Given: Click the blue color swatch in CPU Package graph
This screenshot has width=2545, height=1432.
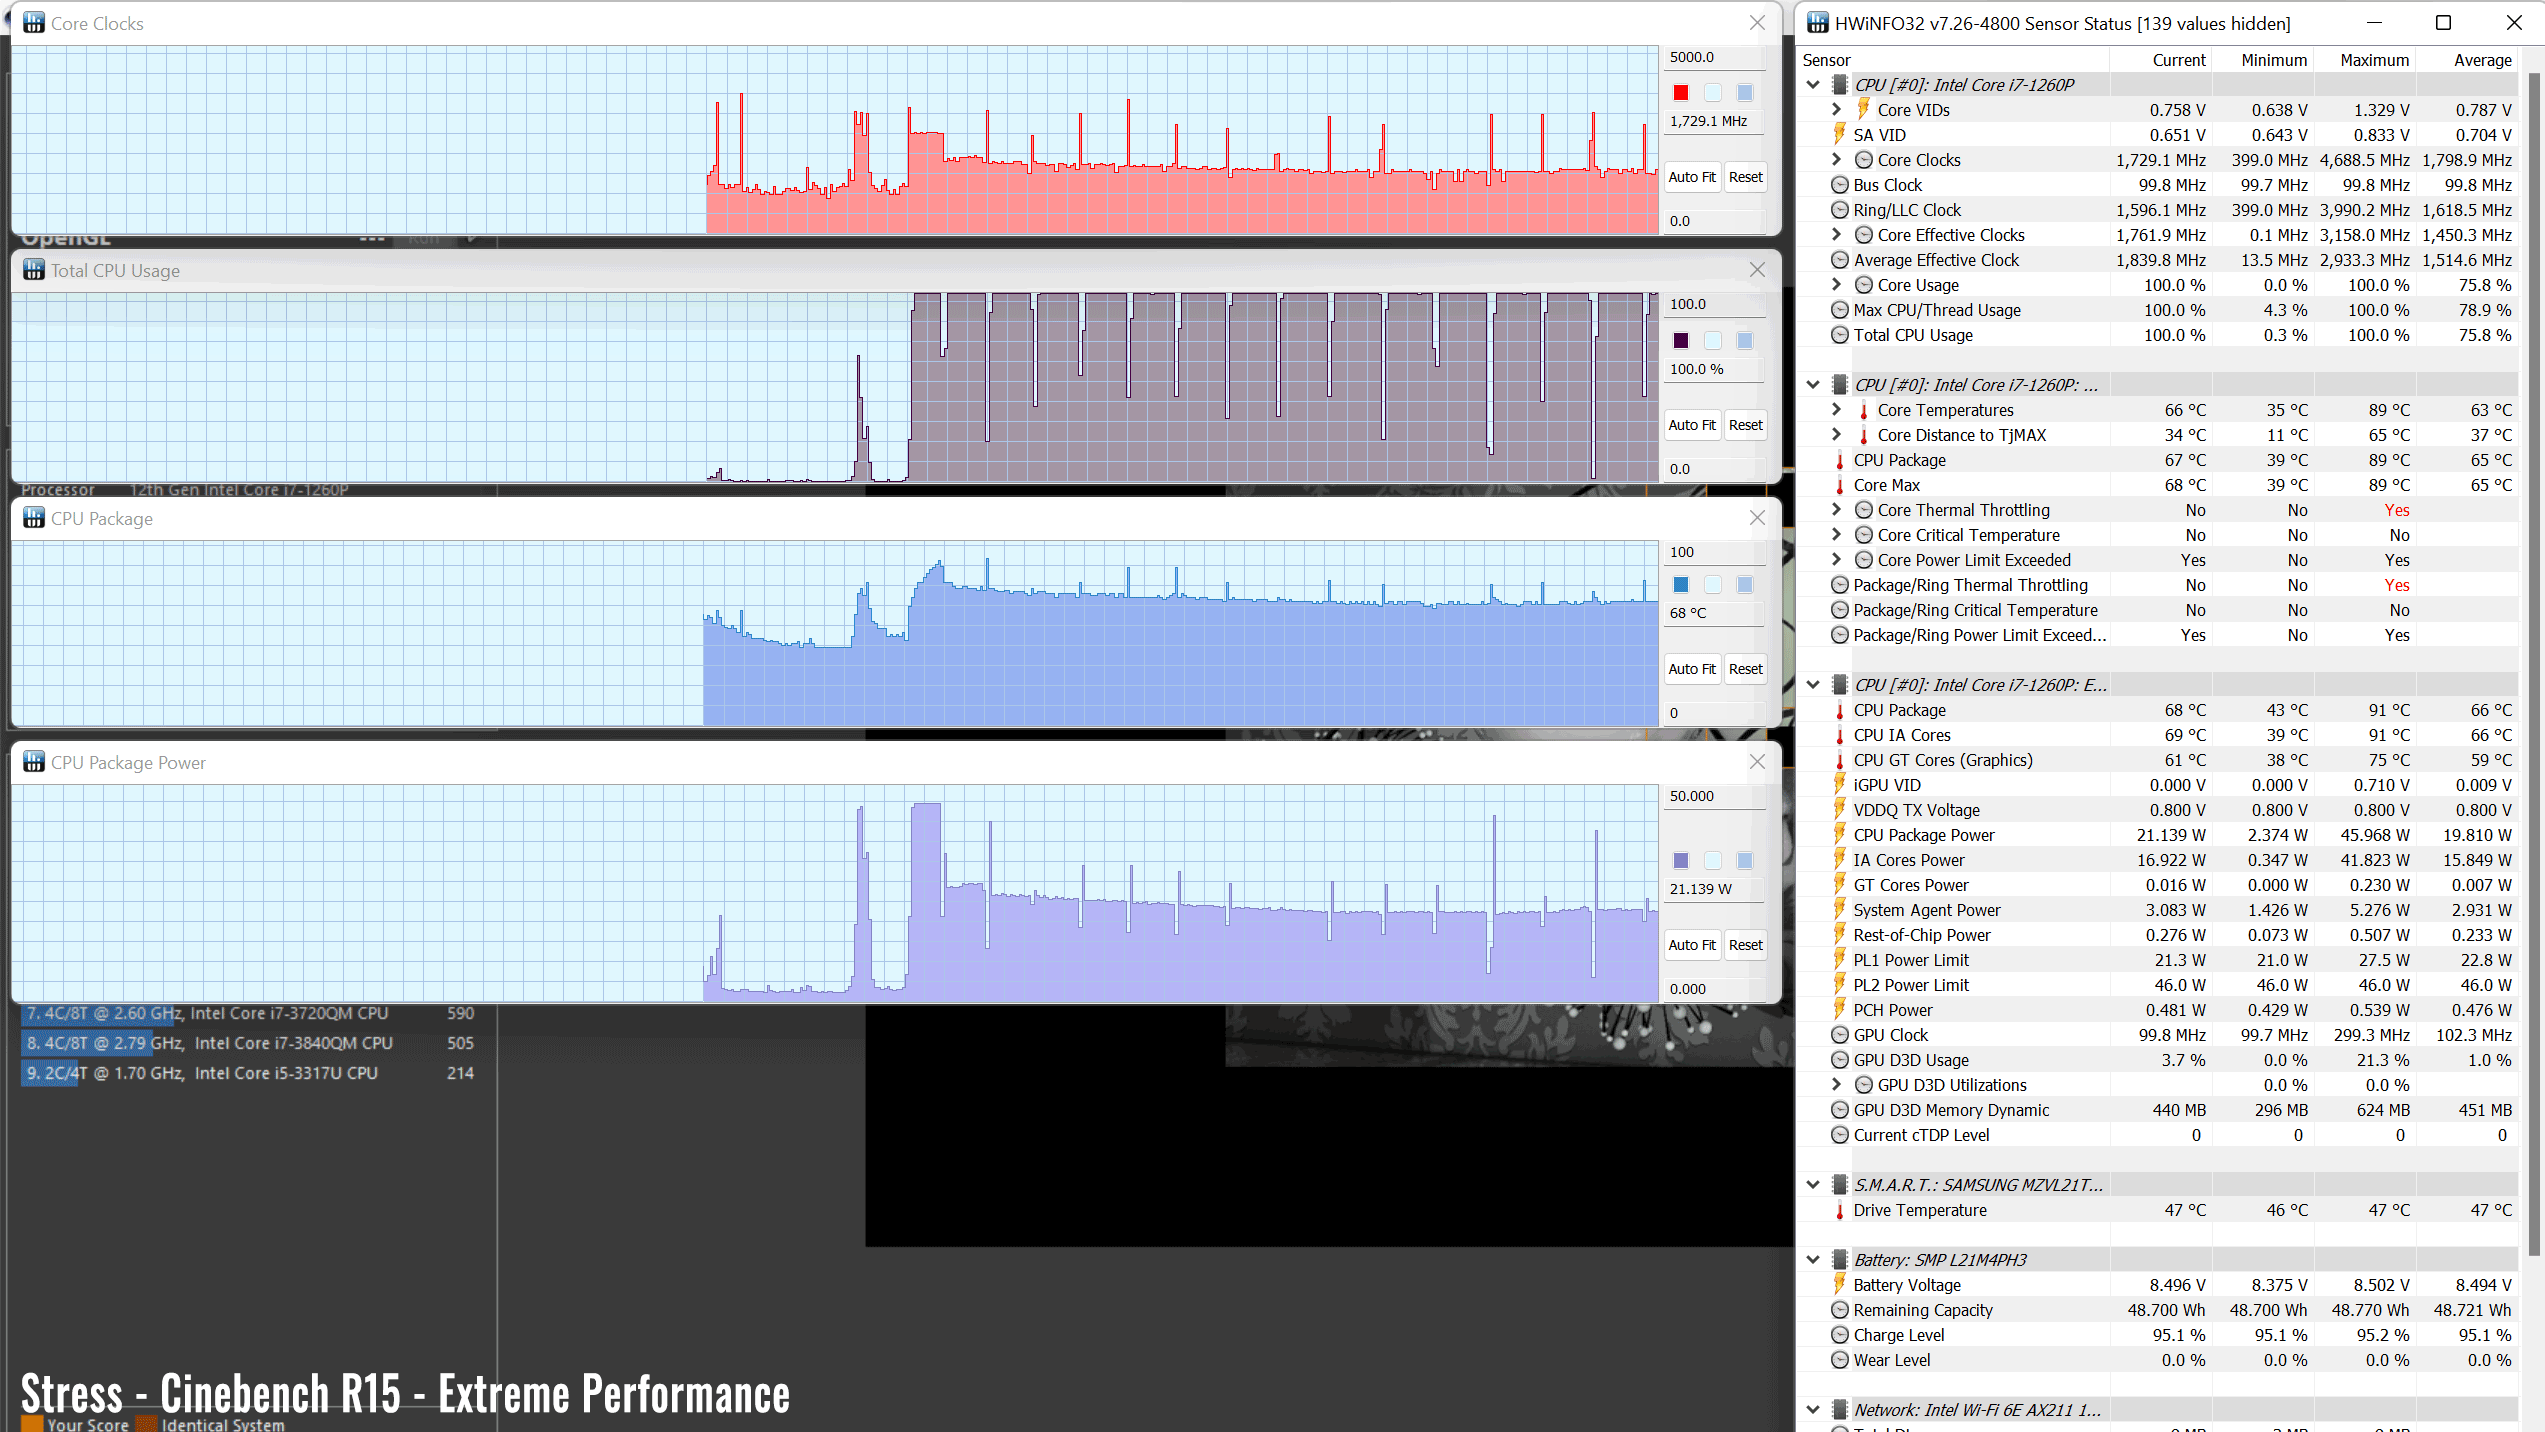Looking at the screenshot, I should [x=1681, y=585].
